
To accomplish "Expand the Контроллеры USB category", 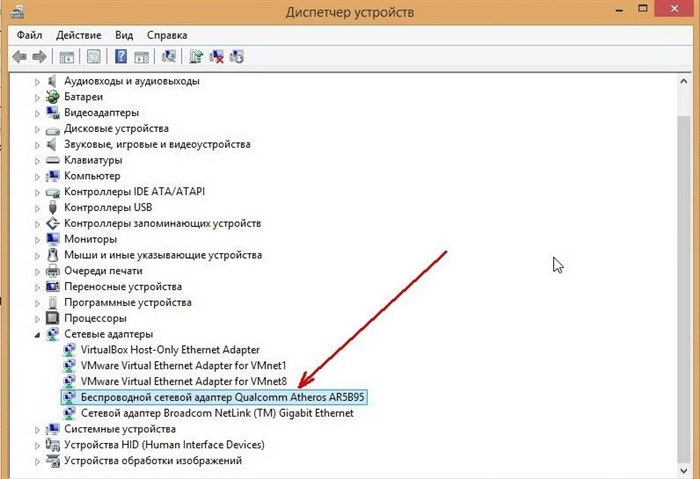I will click(x=37, y=208).
